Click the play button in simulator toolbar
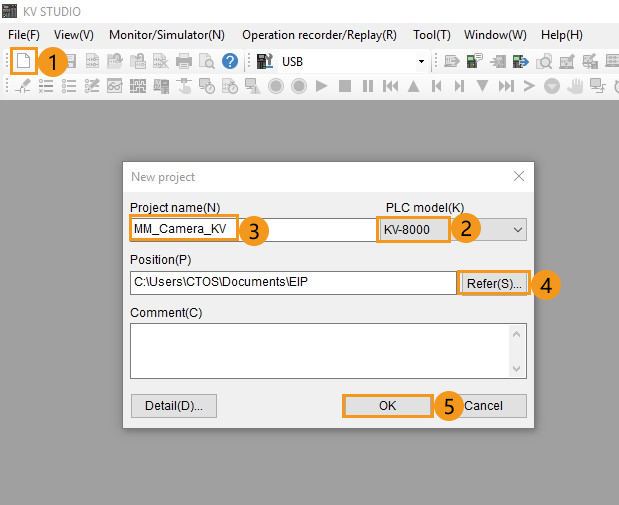This screenshot has width=619, height=505. [322, 87]
